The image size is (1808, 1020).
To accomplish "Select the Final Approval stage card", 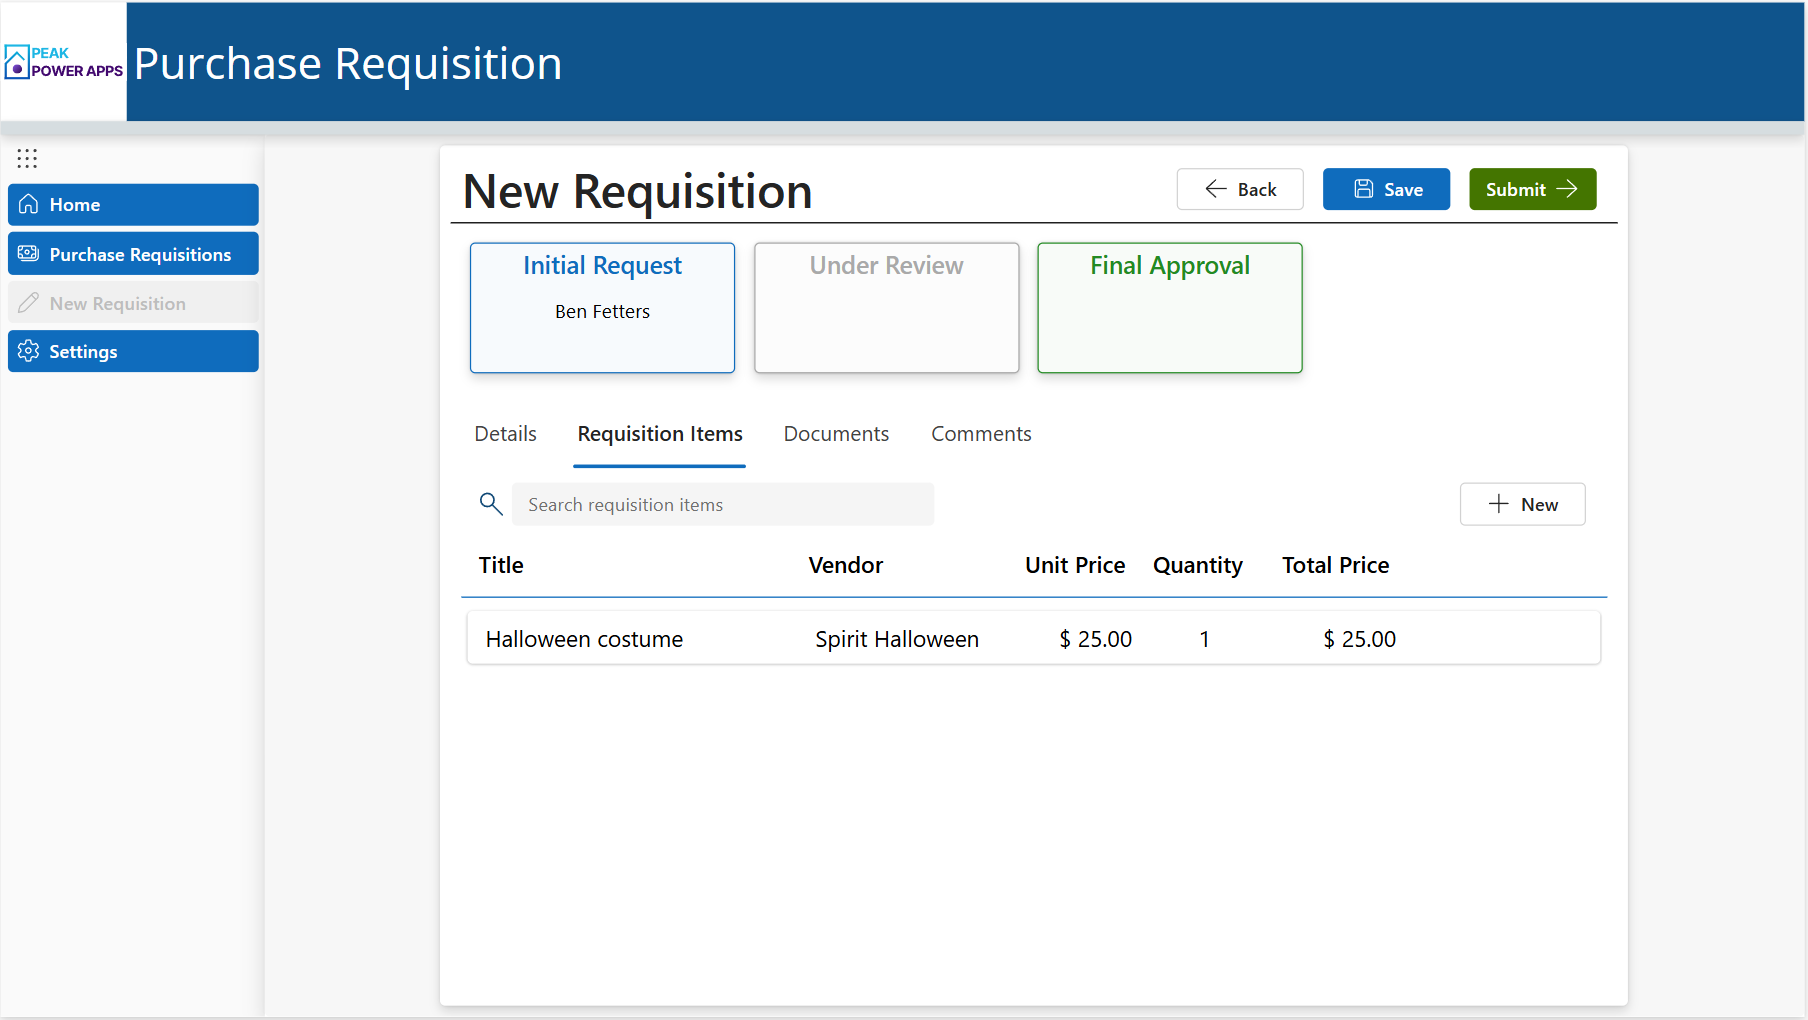I will 1169,308.
